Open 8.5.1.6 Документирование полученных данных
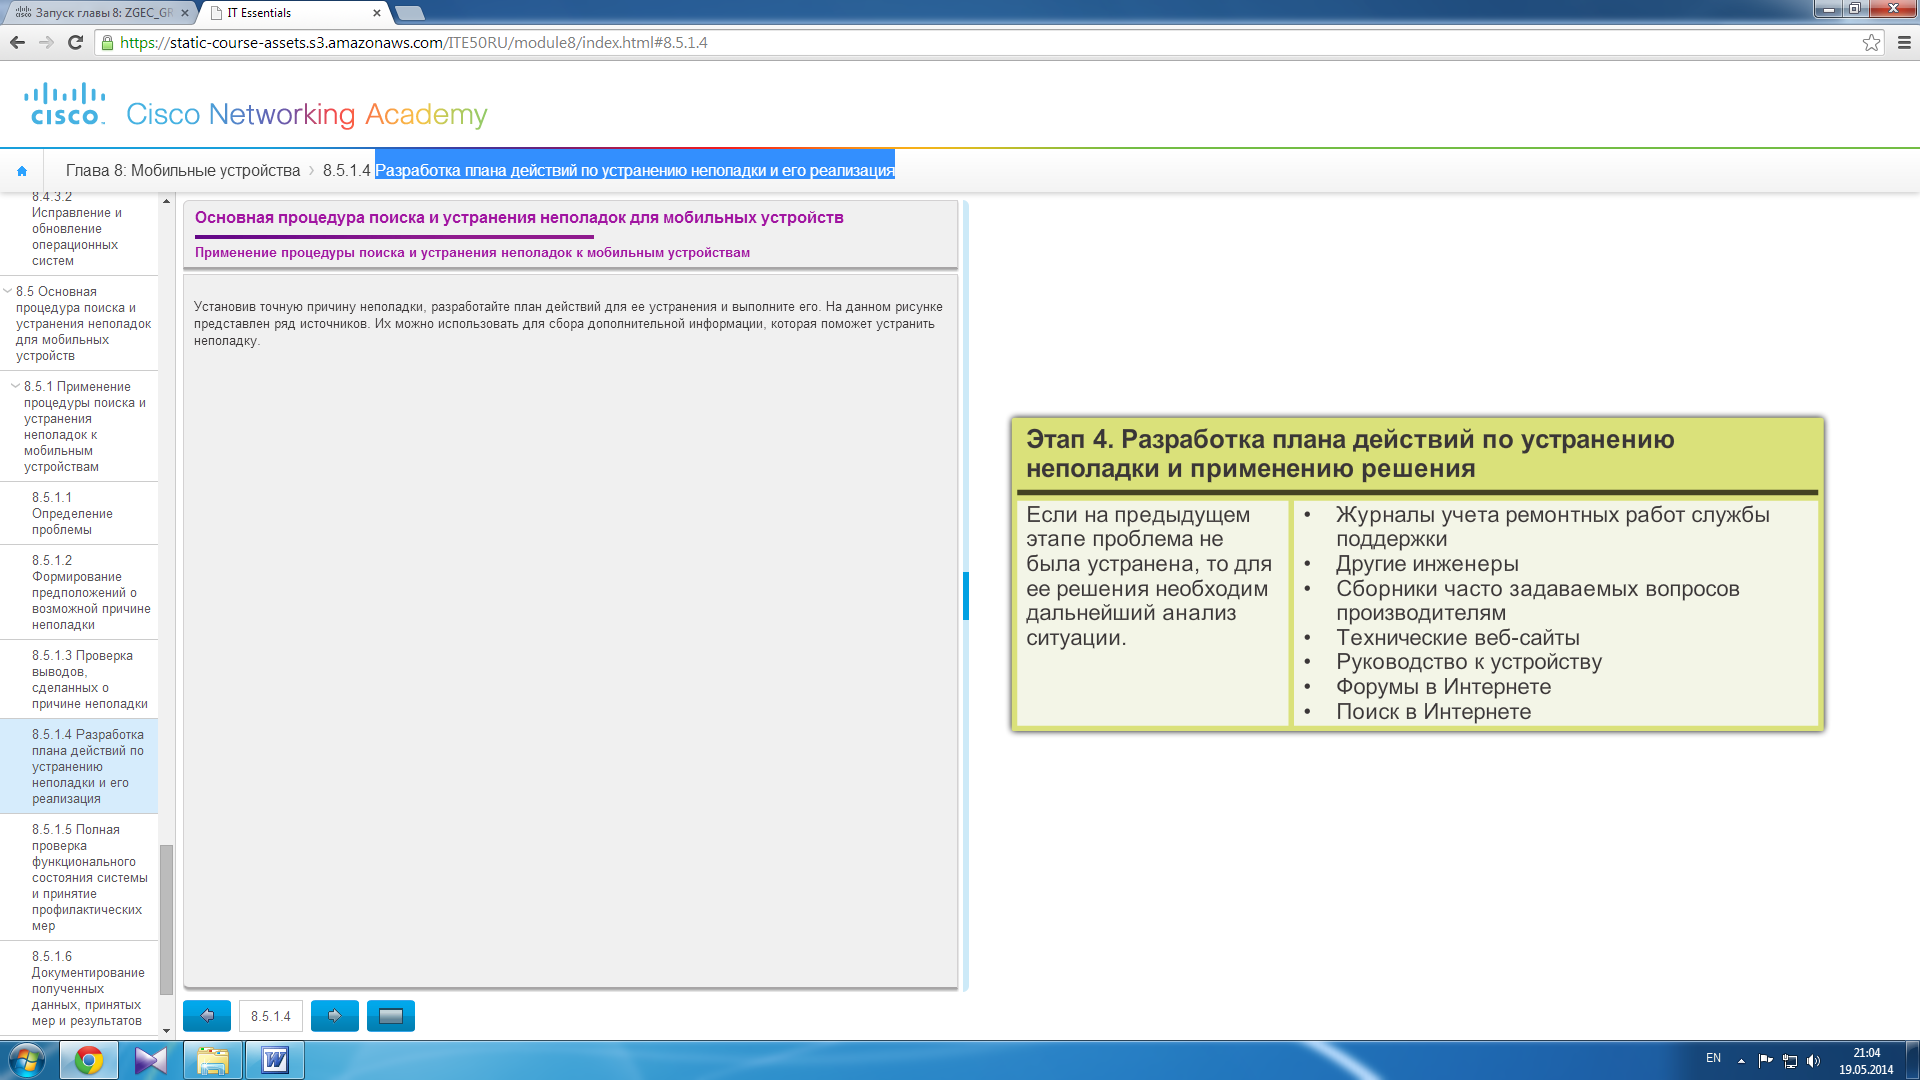The width and height of the screenshot is (1920, 1080). [78, 988]
